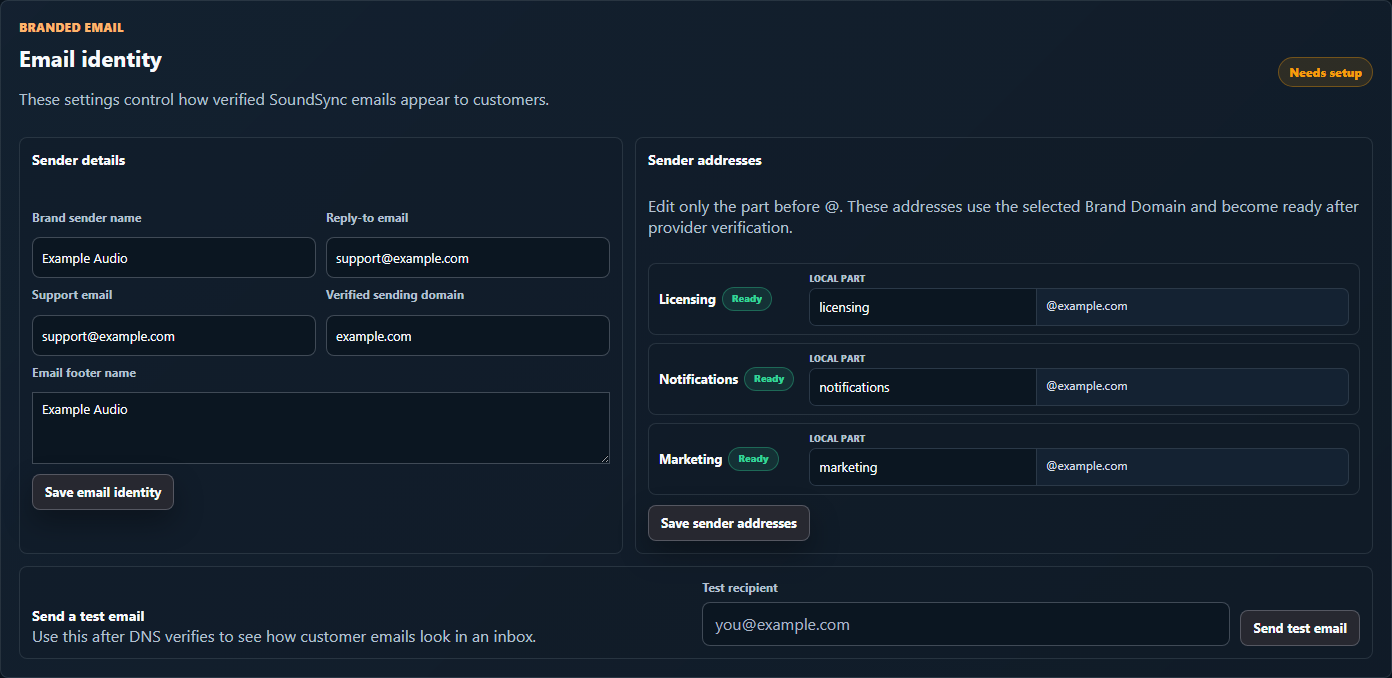Screen dimensions: 1392x678
Task: Click the Reply-to email label
Action: (x=367, y=218)
